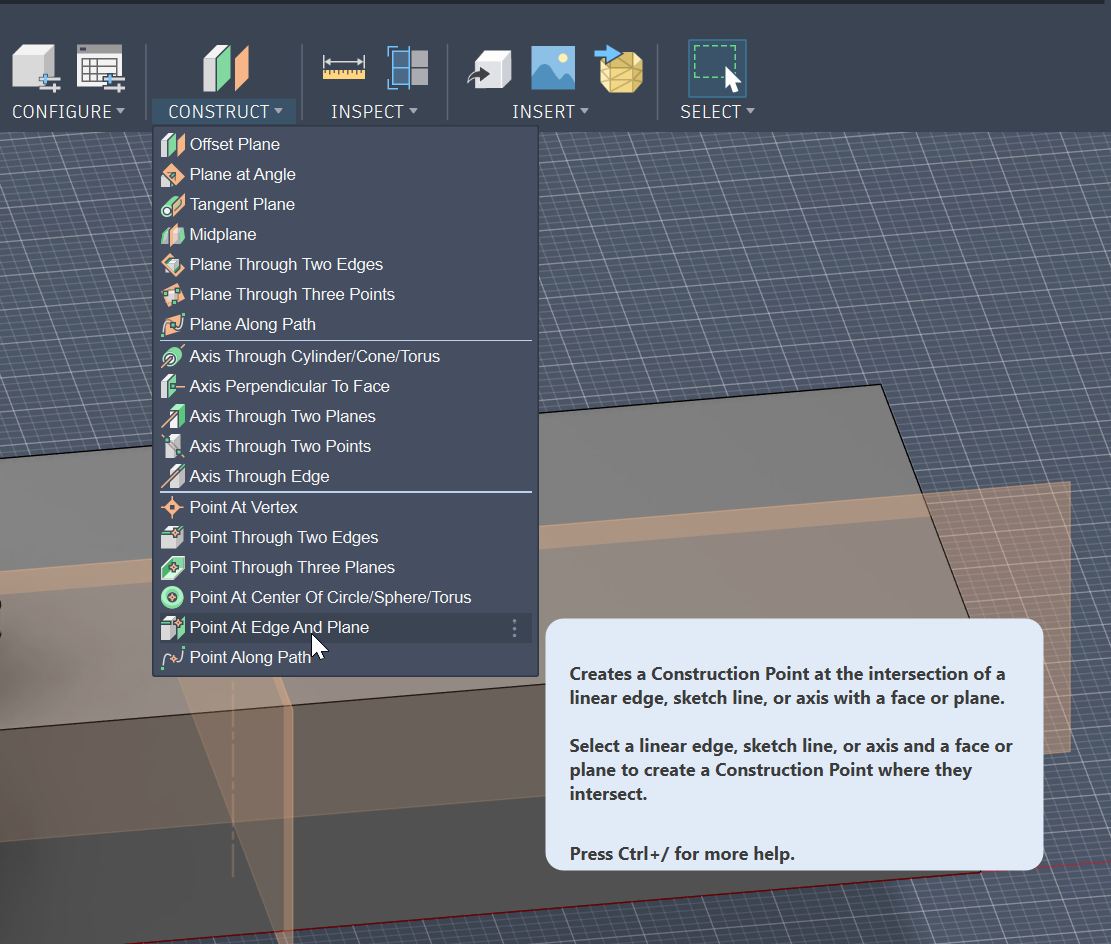Click the Plane at Angle icon
Viewport: 1111px width, 944px height.
coord(172,174)
